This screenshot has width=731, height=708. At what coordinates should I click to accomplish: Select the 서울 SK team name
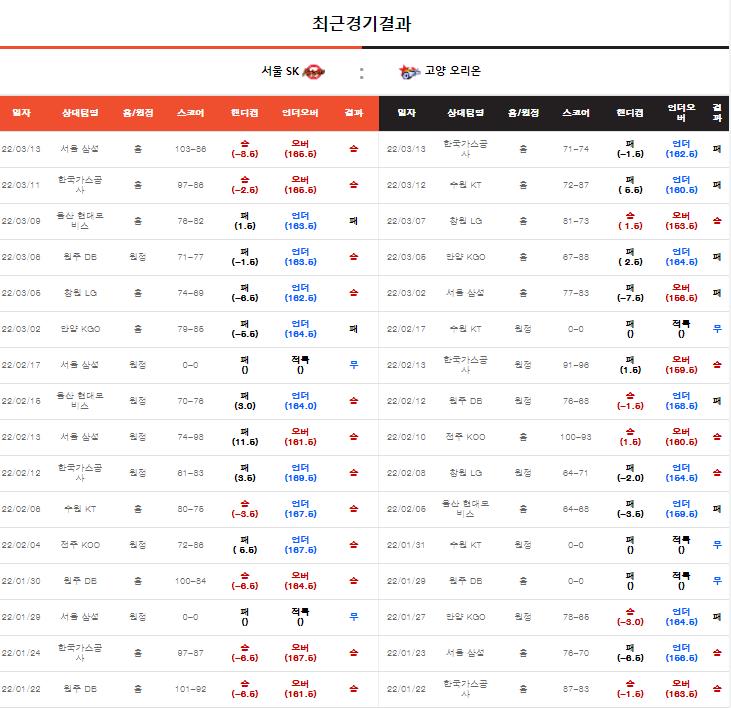click(x=280, y=71)
